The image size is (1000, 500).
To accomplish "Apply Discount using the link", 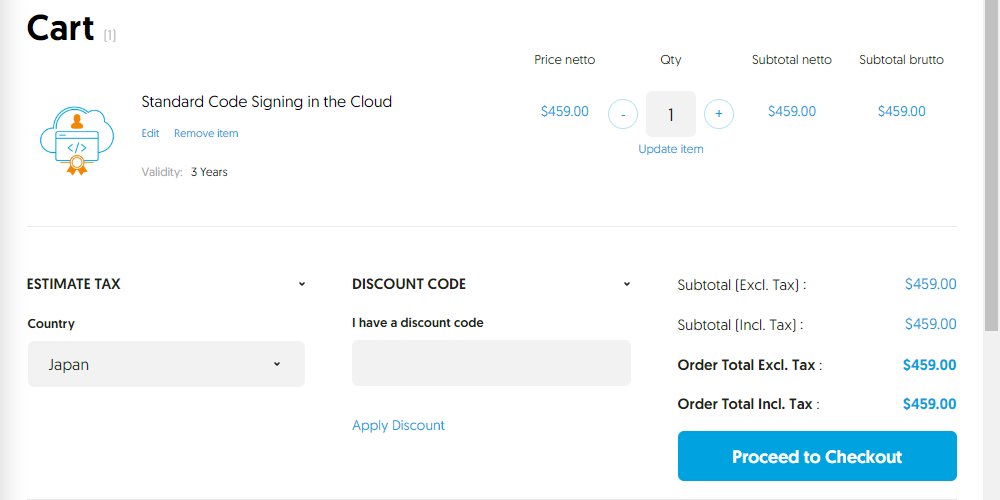I will click(x=398, y=425).
